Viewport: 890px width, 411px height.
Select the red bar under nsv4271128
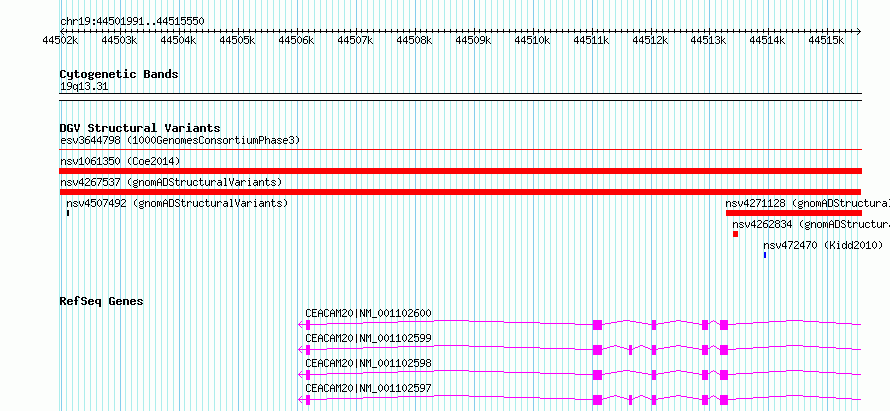794,213
